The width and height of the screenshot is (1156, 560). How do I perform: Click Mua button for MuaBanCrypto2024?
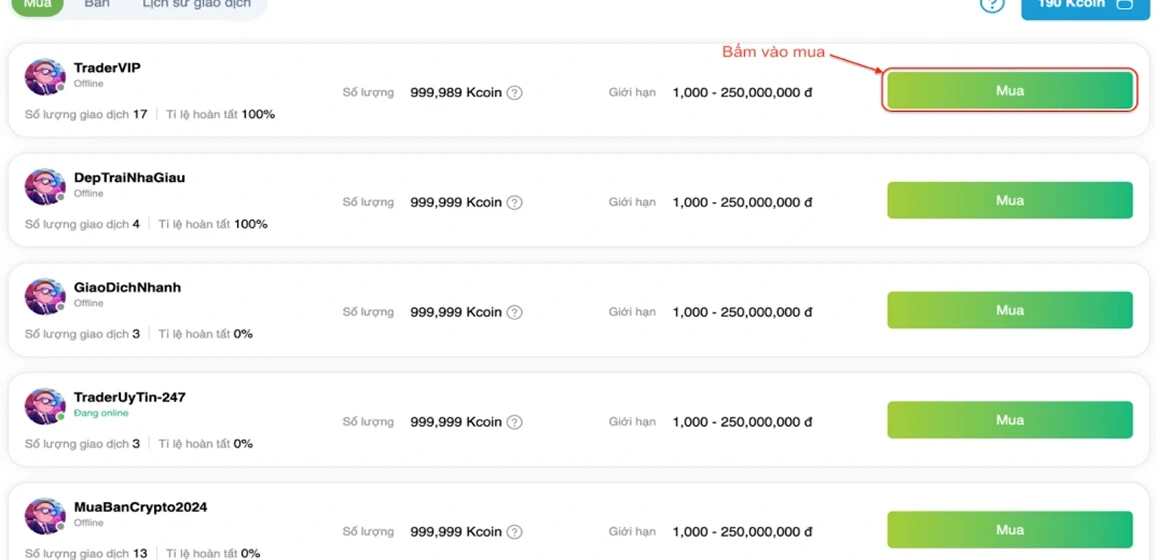[x=1009, y=530]
